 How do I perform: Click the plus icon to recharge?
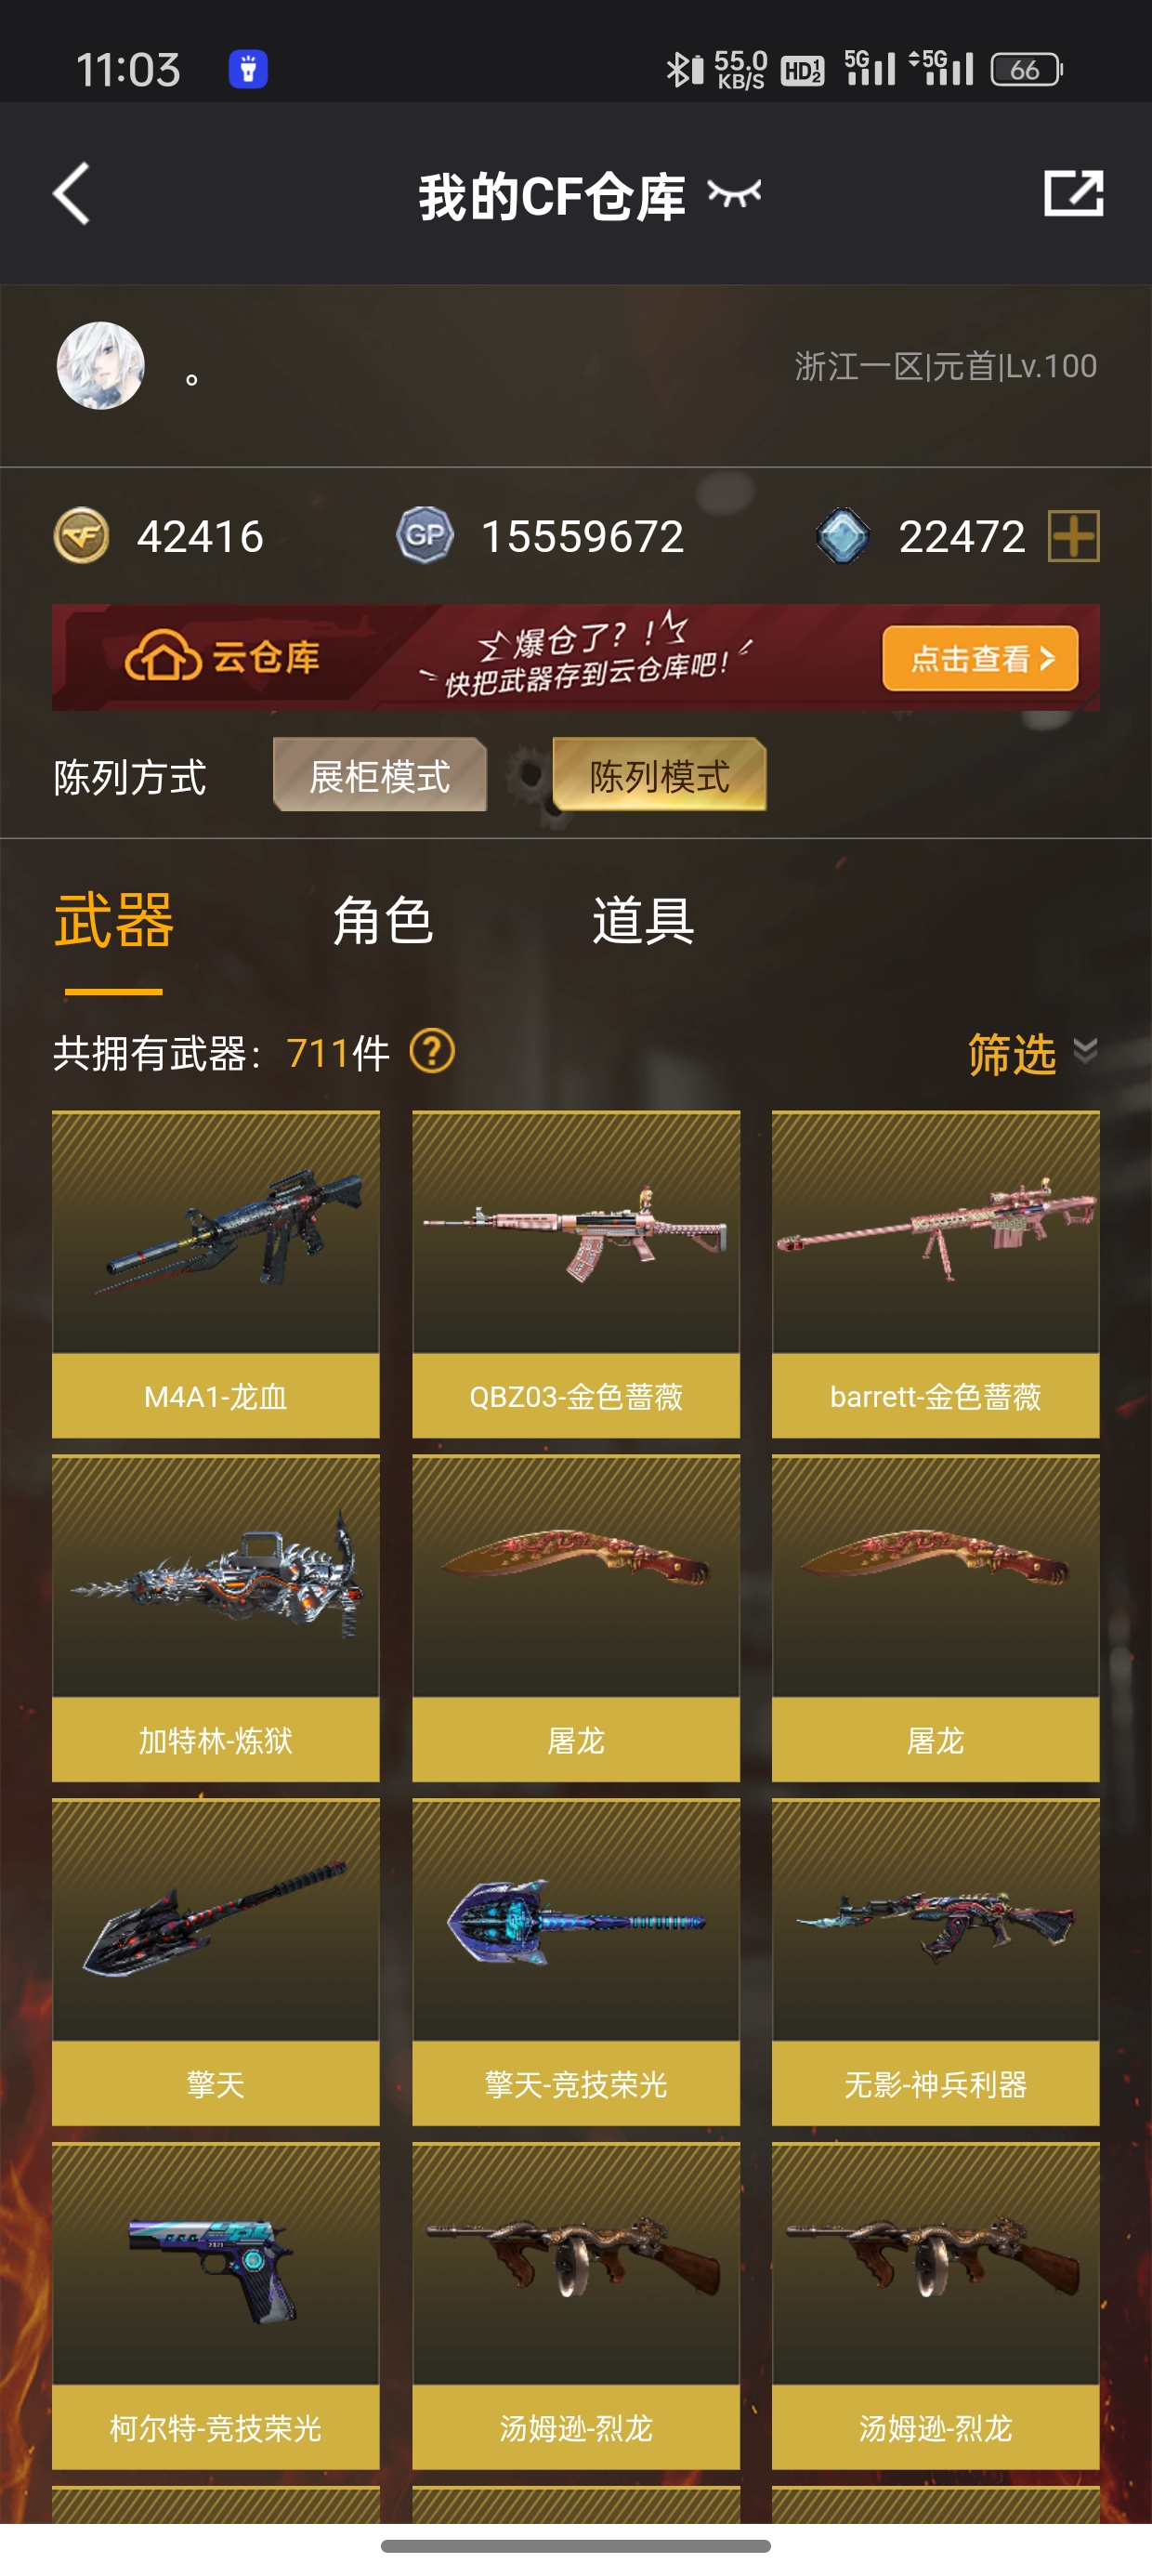[1073, 536]
